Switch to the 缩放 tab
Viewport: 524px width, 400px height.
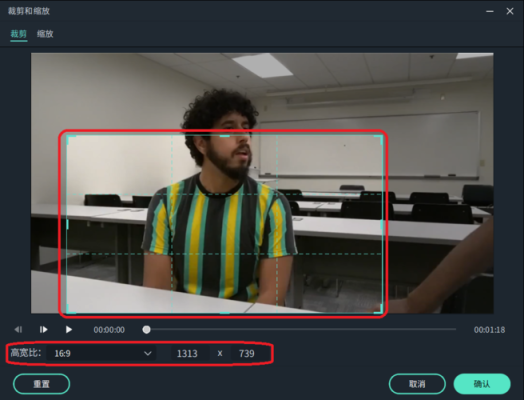coord(45,34)
